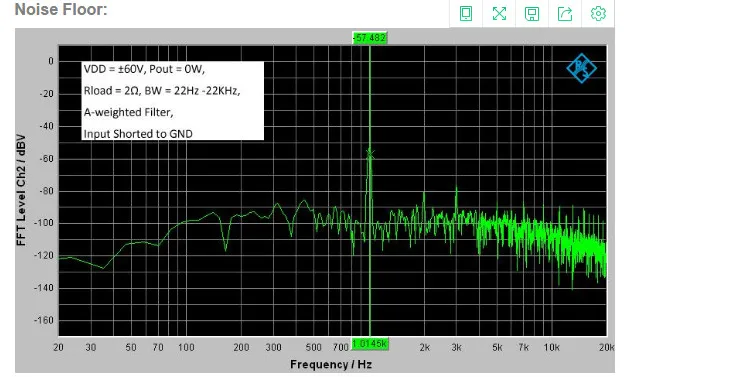Click the 'Input Shorted to GND' annotation
The image size is (729, 377).
[138, 134]
